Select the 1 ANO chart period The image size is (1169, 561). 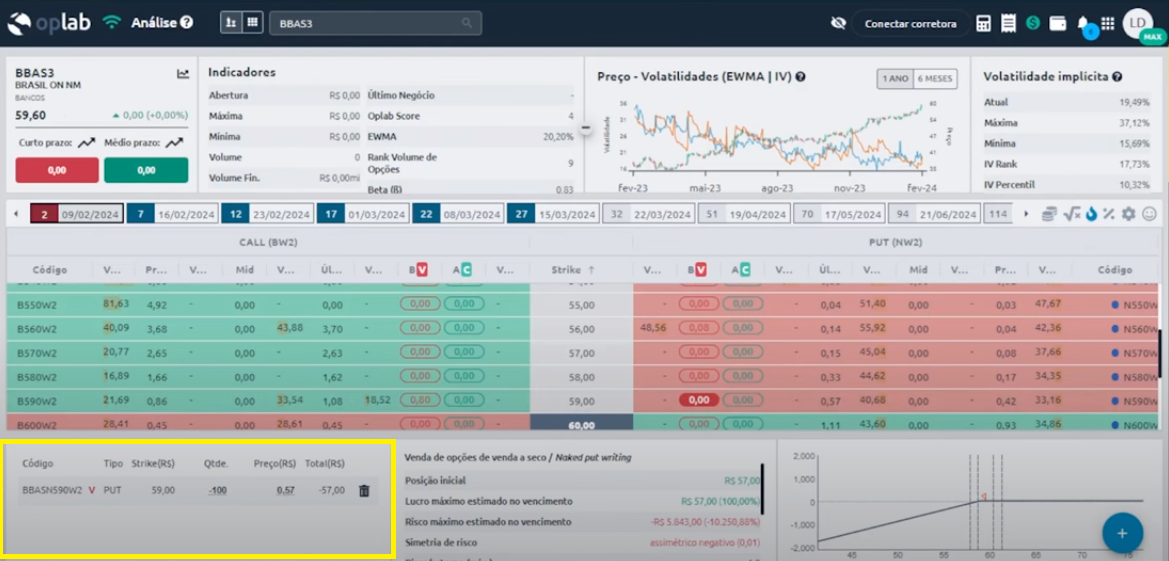click(894, 79)
